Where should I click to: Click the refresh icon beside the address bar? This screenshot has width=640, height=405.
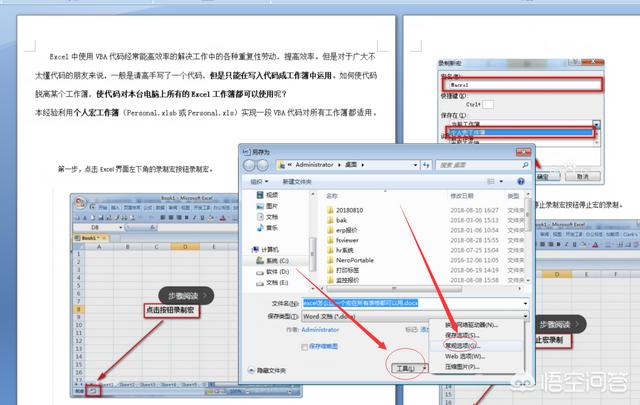tap(426, 165)
